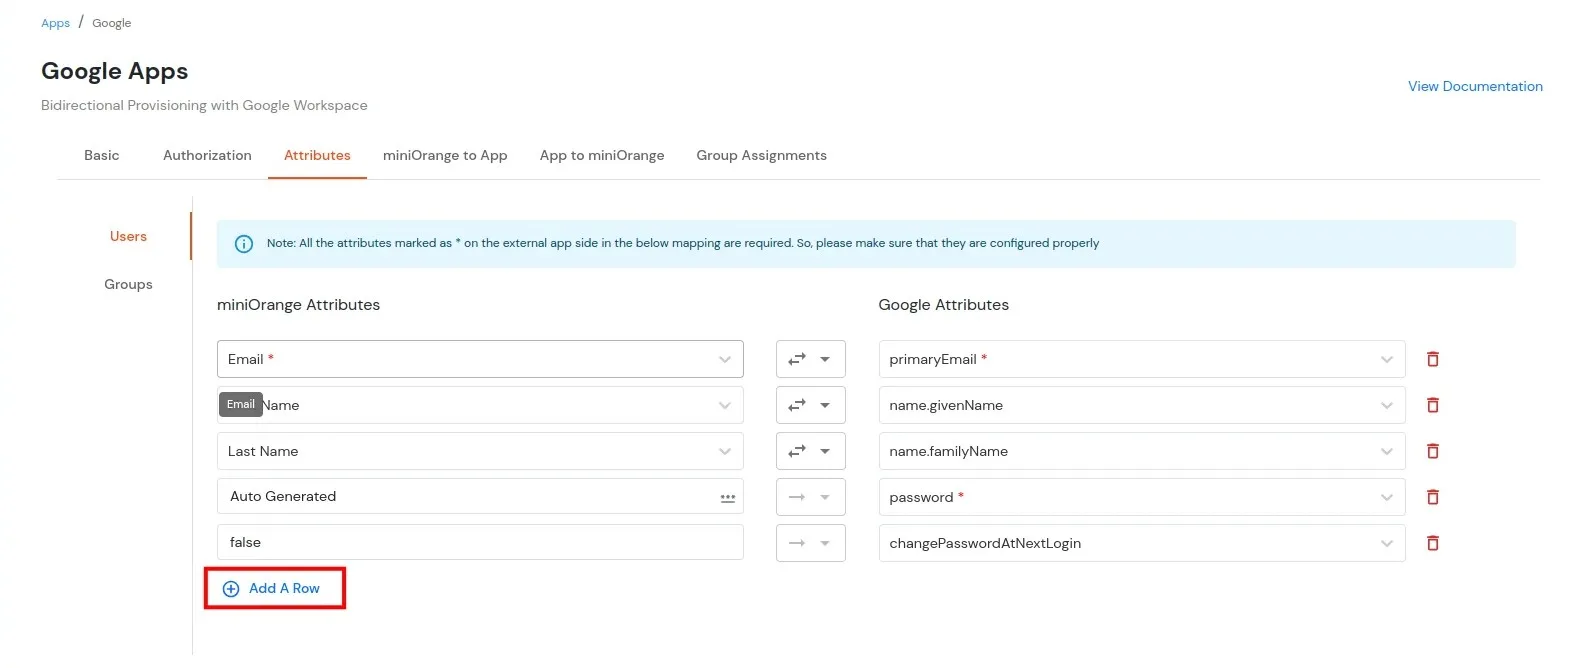Select the Attributes tab

[317, 155]
